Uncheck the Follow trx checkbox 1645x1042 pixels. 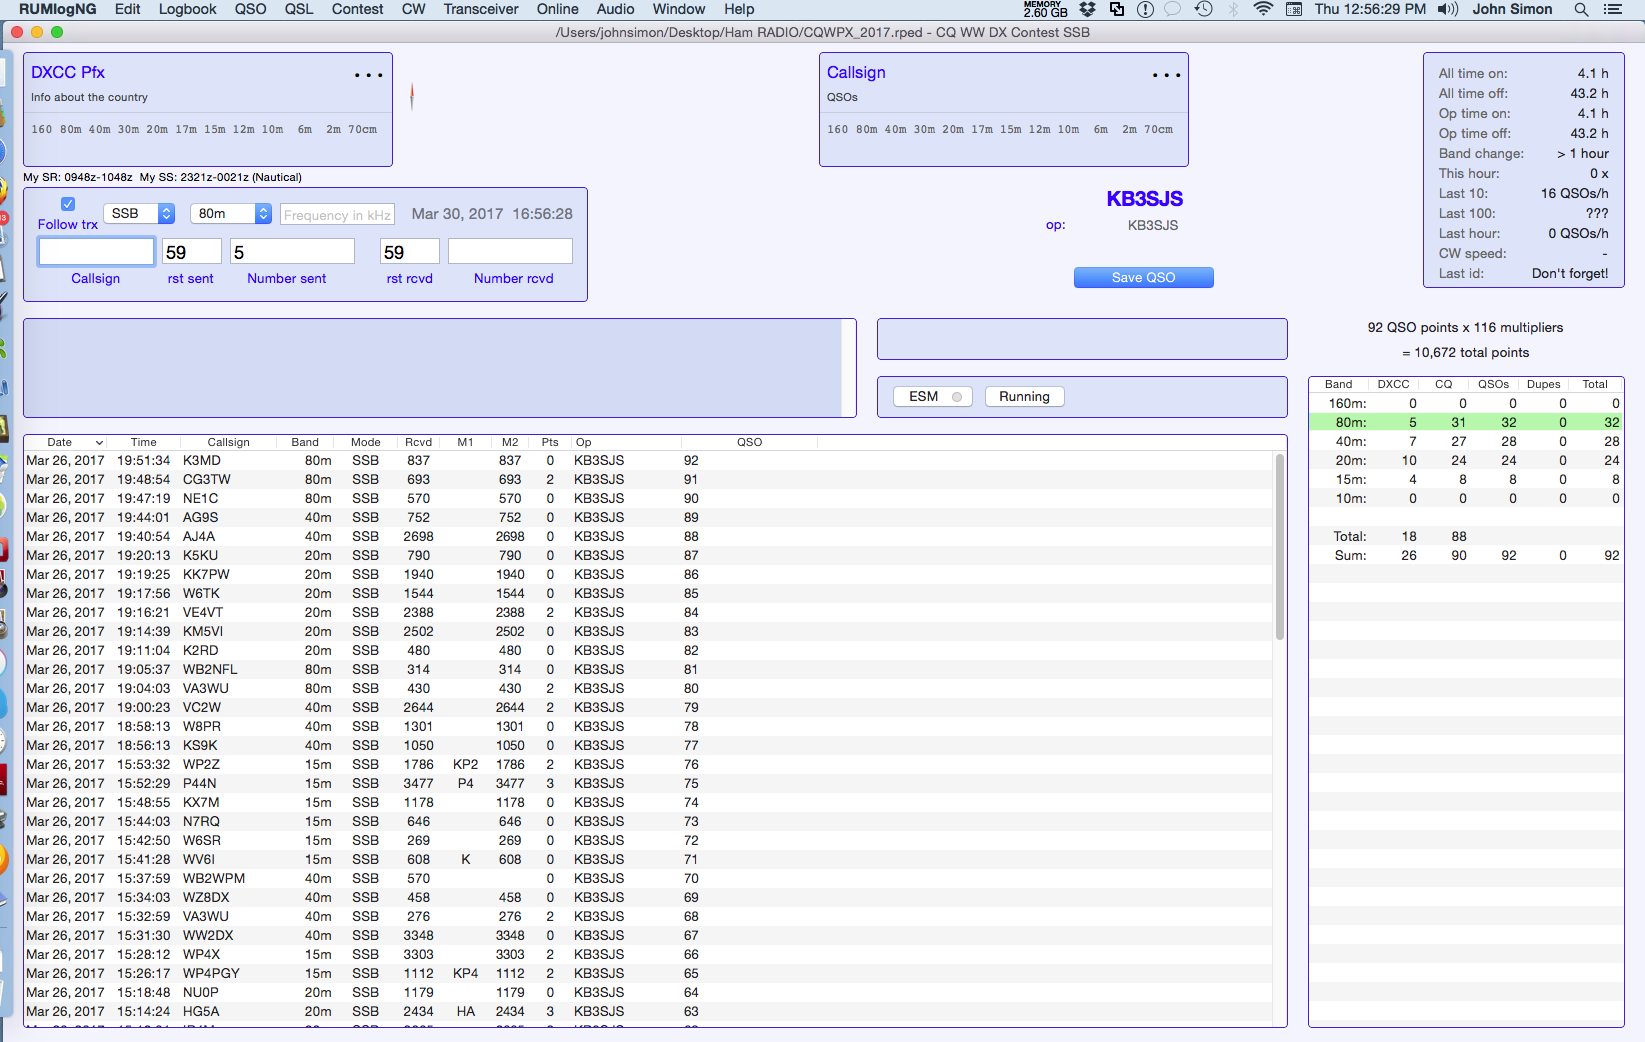tap(68, 204)
